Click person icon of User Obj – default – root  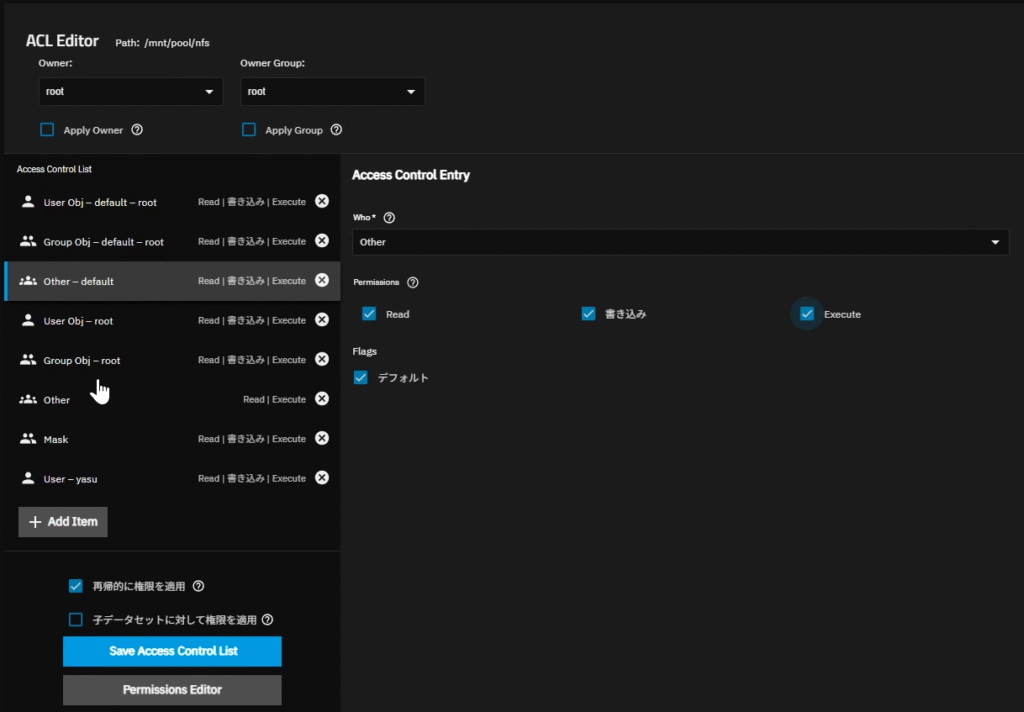click(27, 202)
